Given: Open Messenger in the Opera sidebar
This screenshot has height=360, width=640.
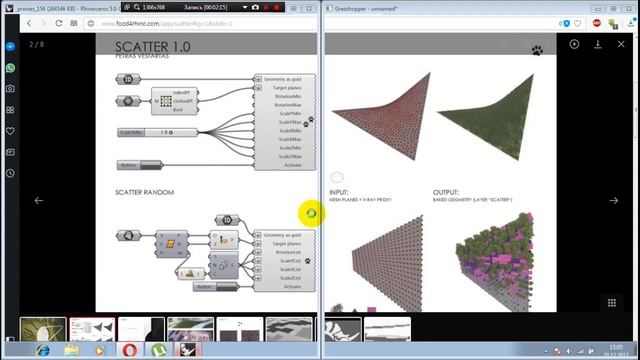Looking at the screenshot, I should (11, 47).
